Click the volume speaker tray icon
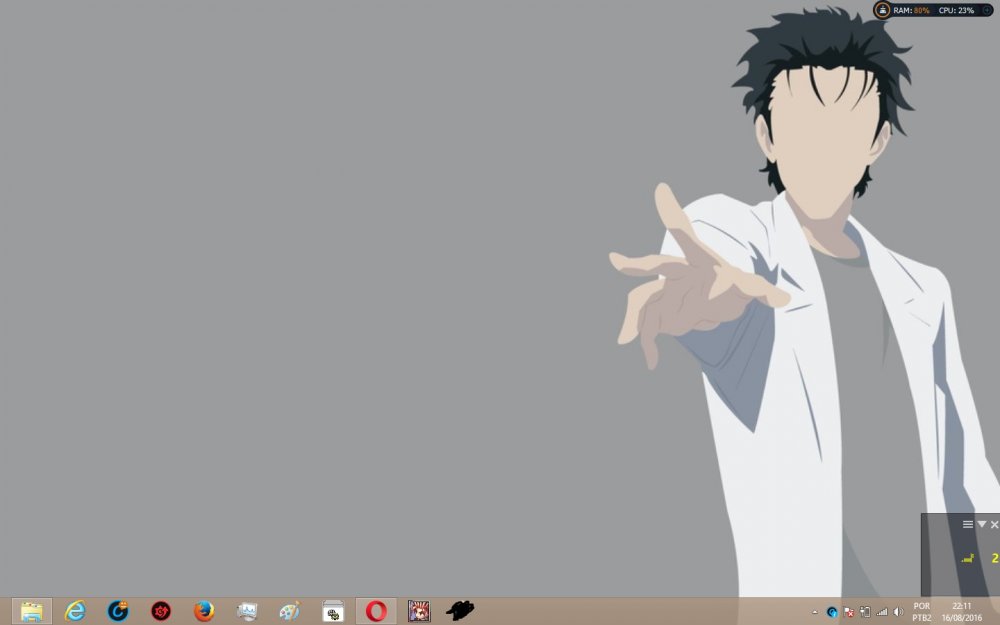The width and height of the screenshot is (1000, 625). (x=897, y=612)
